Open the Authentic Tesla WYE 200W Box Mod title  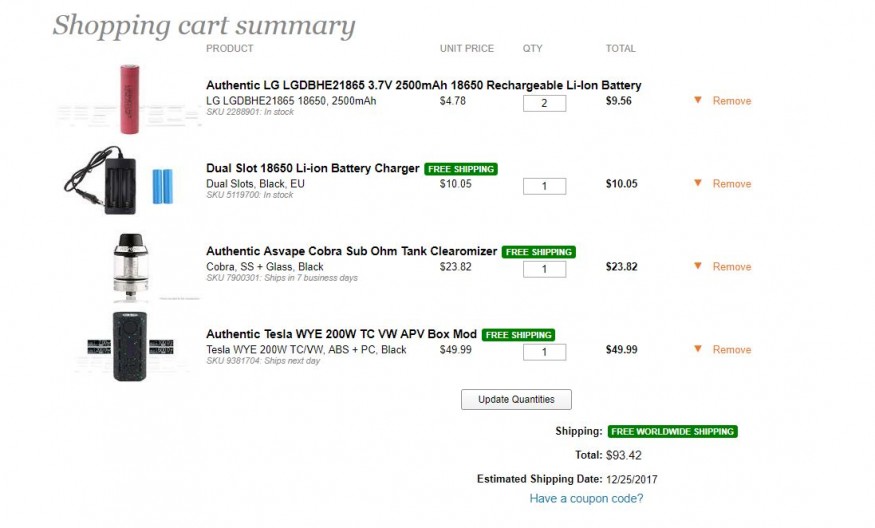click(x=342, y=334)
